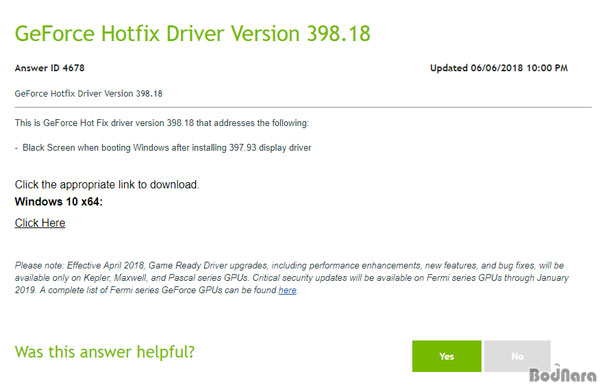Click 'Click the appropriate link to download.' text
Image resolution: width=600 pixels, height=385 pixels.
click(107, 184)
